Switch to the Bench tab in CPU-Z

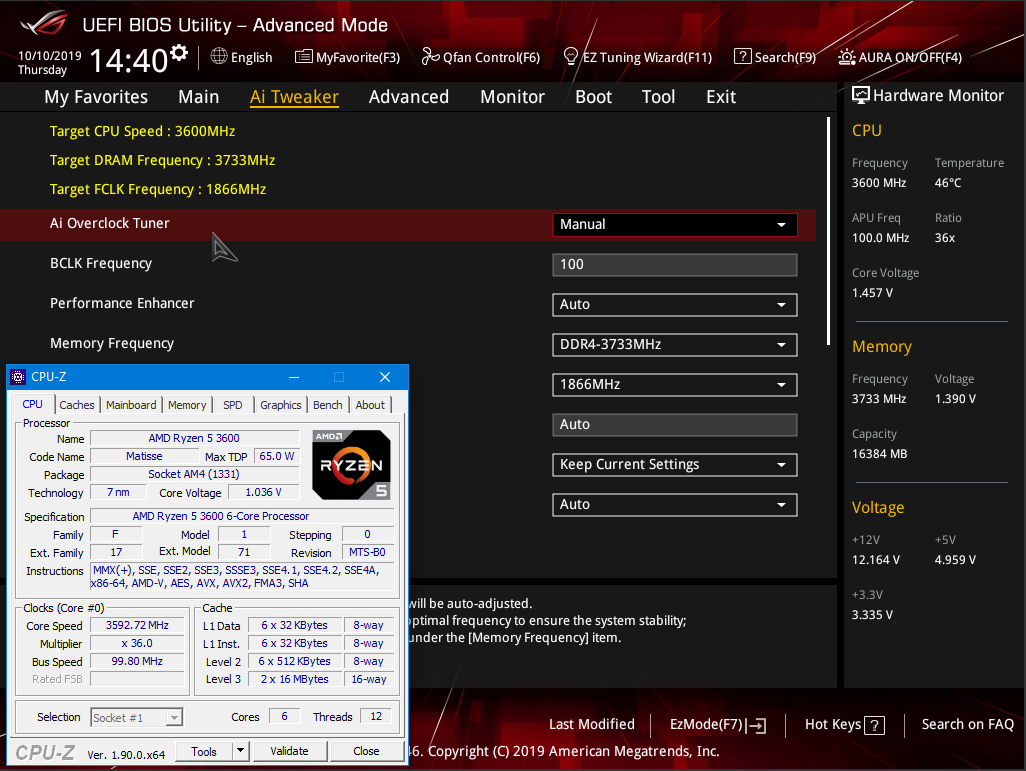328,405
